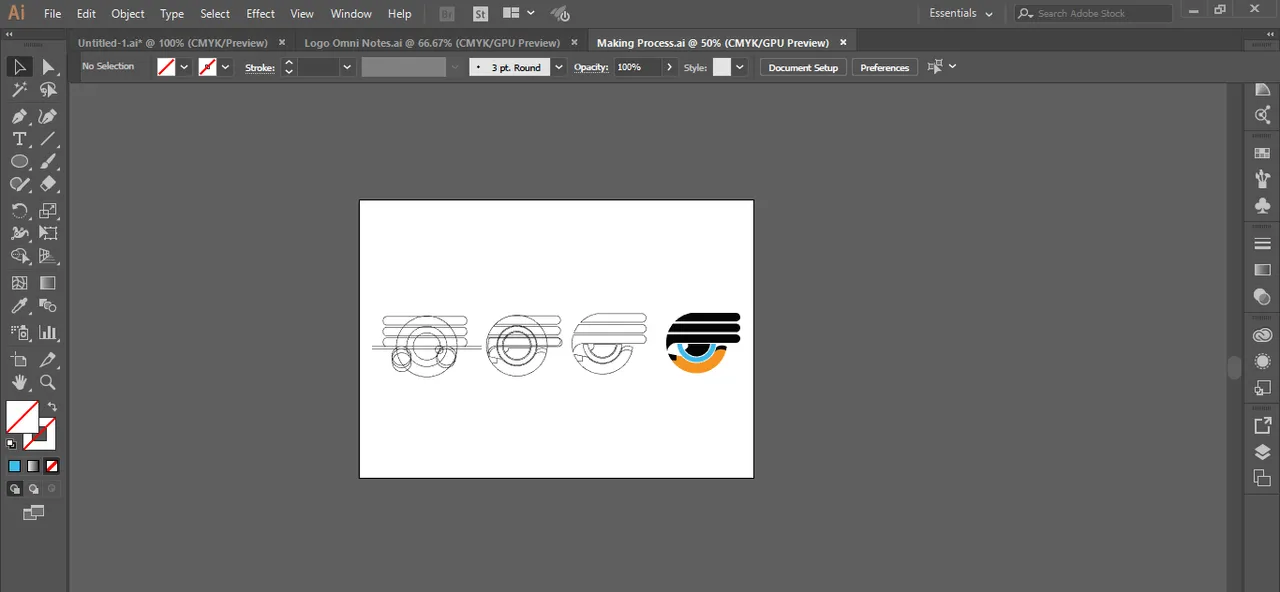The width and height of the screenshot is (1280, 592).
Task: Open the Window menu
Action: tap(351, 14)
